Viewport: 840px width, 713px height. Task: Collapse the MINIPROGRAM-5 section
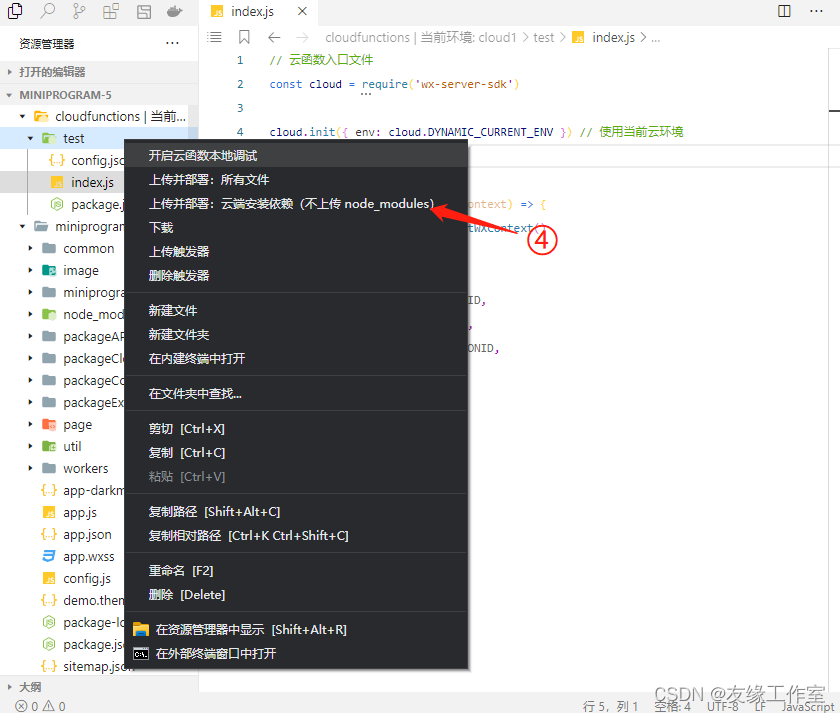click(99, 95)
